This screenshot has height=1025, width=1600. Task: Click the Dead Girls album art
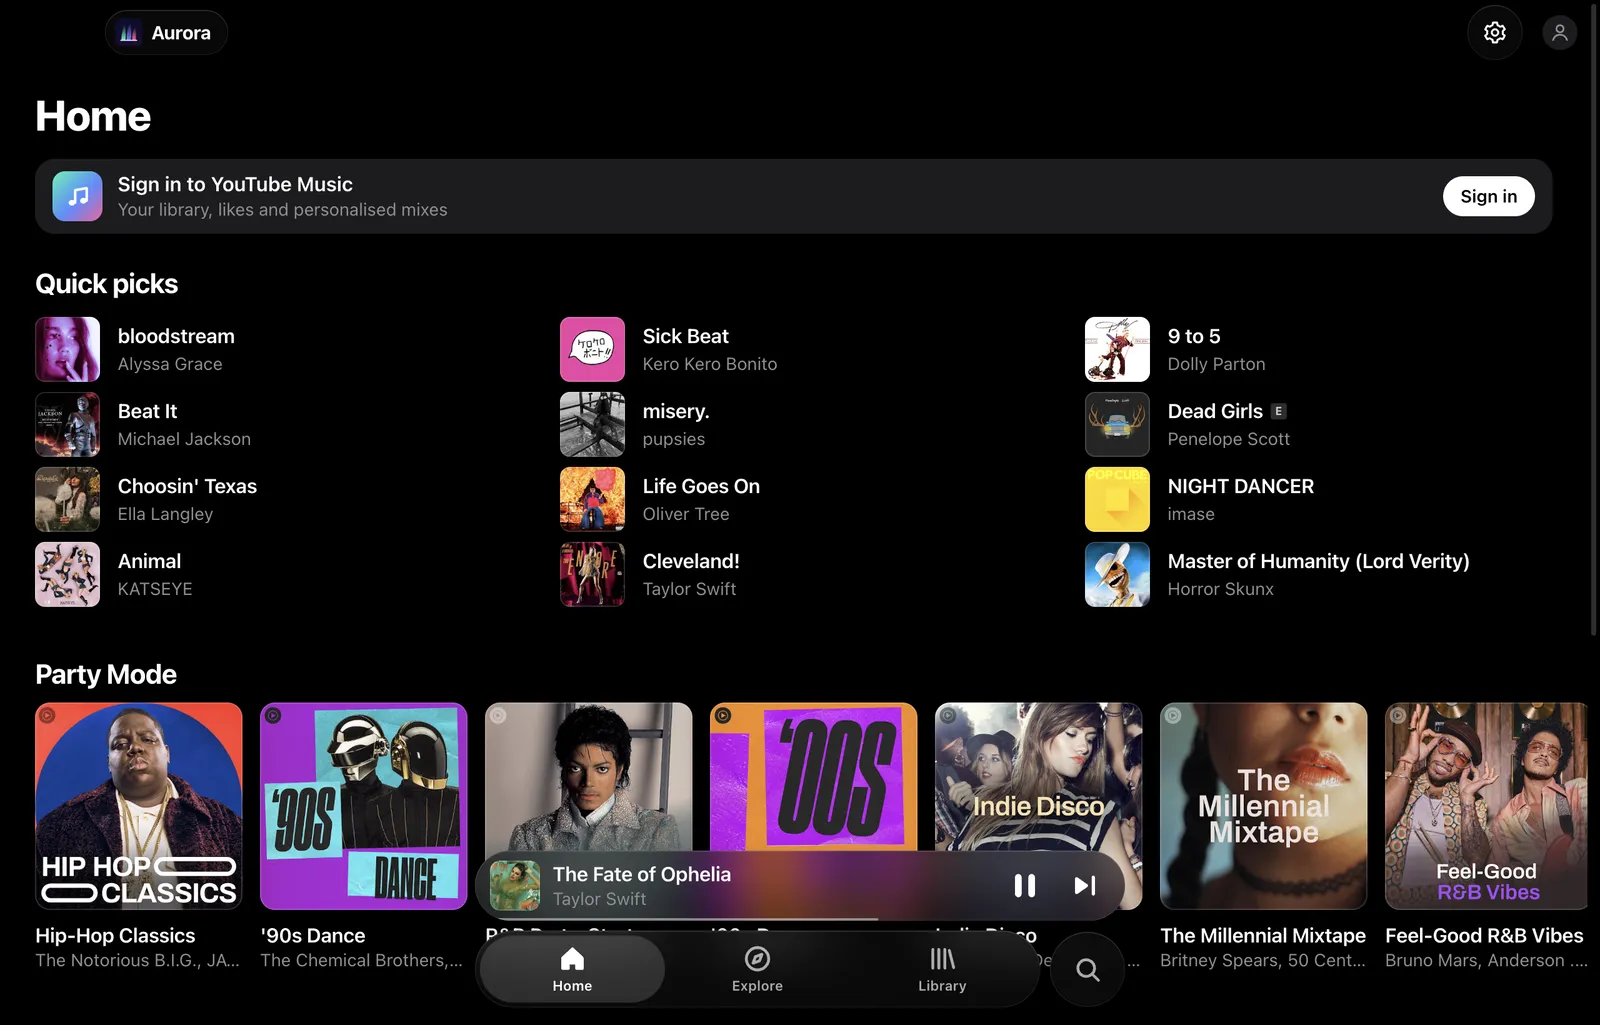coord(1117,424)
